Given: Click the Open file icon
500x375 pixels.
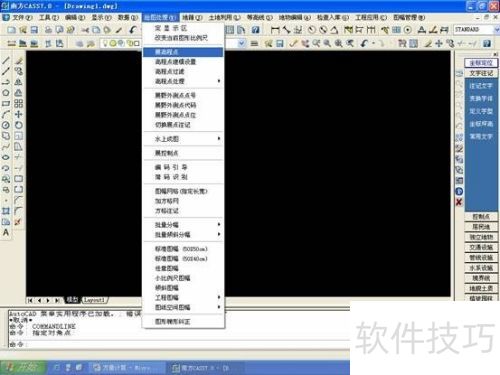Looking at the screenshot, I should [x=23, y=30].
